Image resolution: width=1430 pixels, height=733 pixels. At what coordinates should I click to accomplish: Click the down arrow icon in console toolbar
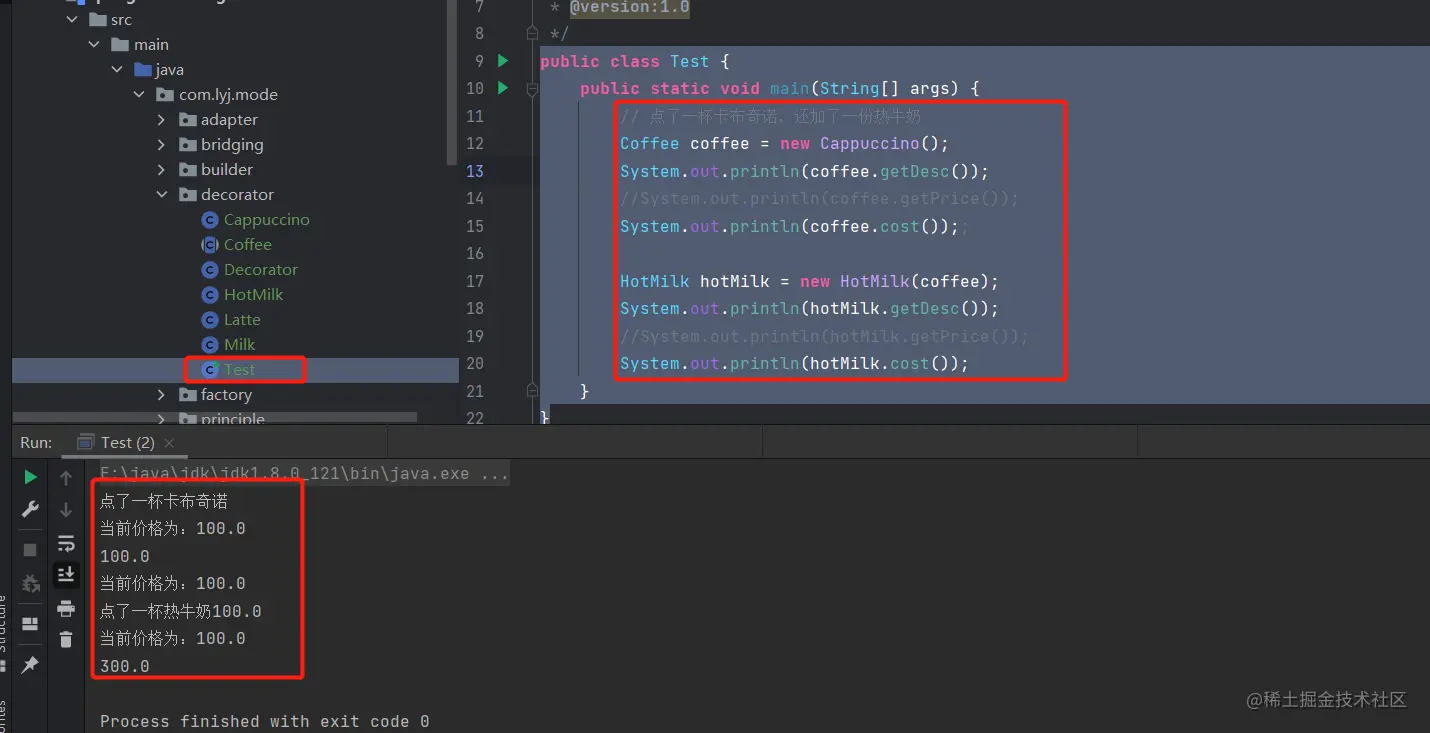(x=66, y=510)
